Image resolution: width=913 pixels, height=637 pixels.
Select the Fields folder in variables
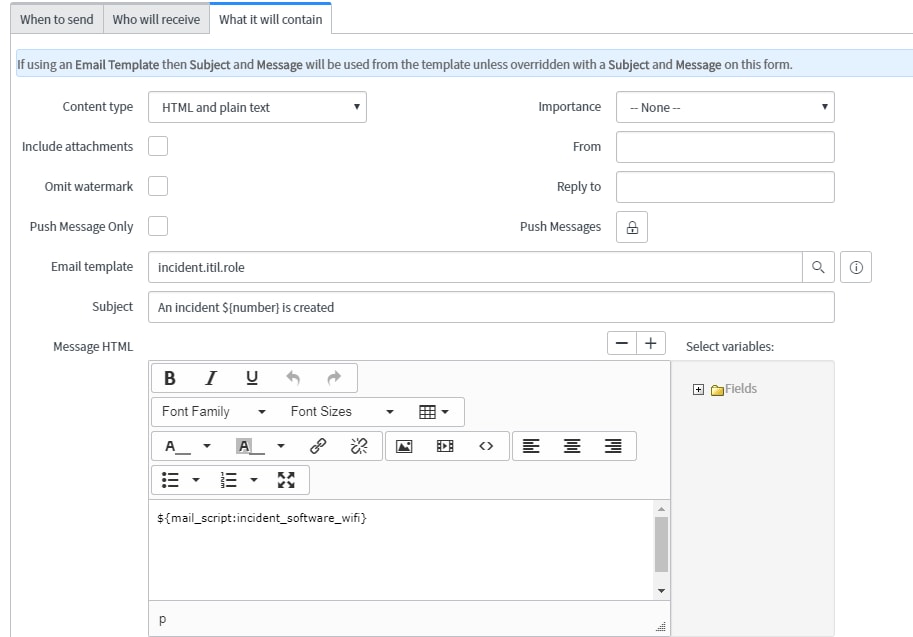pos(734,389)
